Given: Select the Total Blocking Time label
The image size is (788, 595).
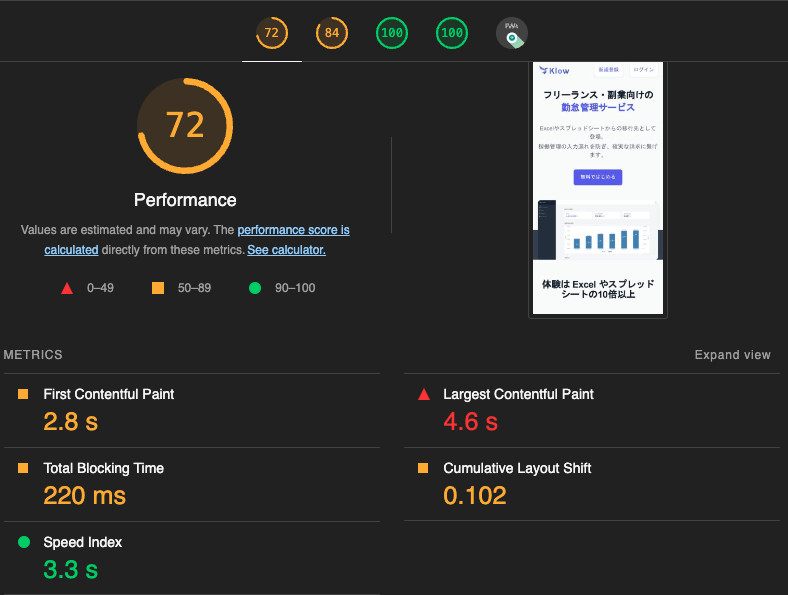Looking at the screenshot, I should 104,468.
